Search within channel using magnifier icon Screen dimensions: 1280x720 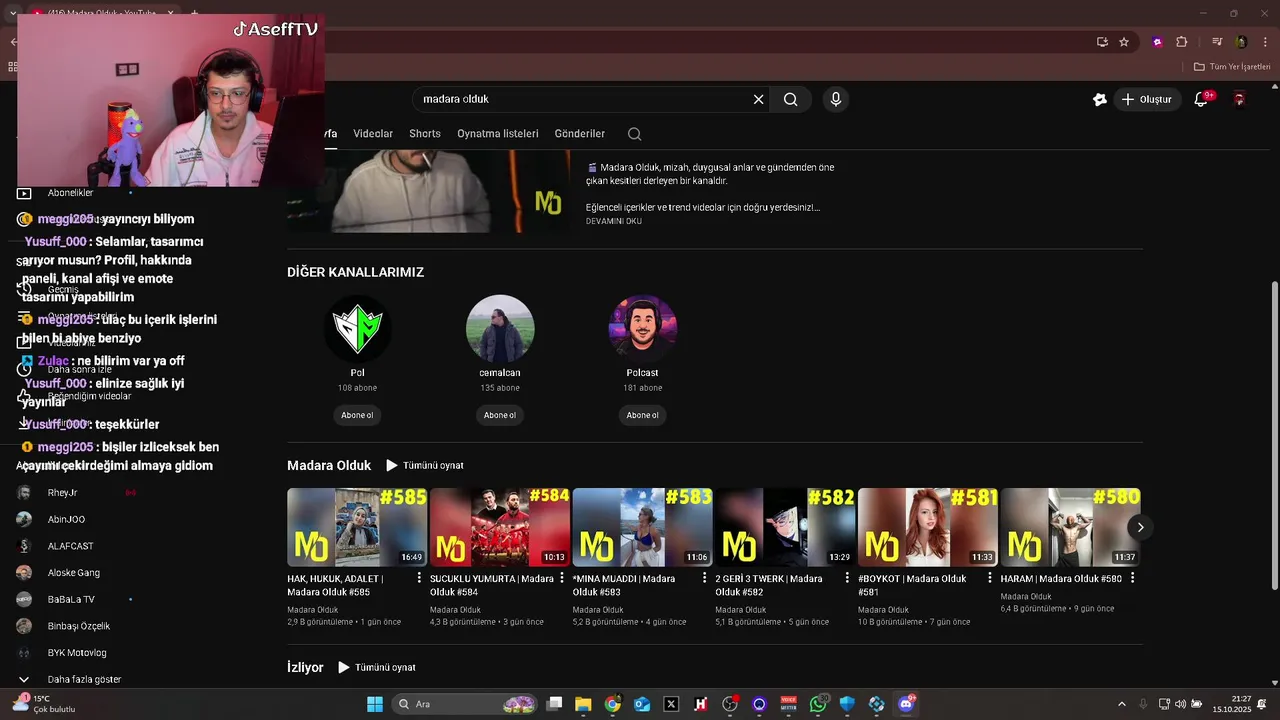coord(634,134)
